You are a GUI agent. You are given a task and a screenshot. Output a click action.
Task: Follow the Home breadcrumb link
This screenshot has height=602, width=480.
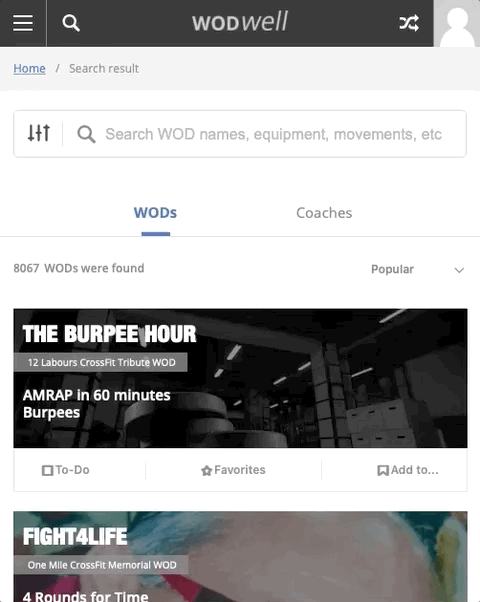[x=30, y=68]
